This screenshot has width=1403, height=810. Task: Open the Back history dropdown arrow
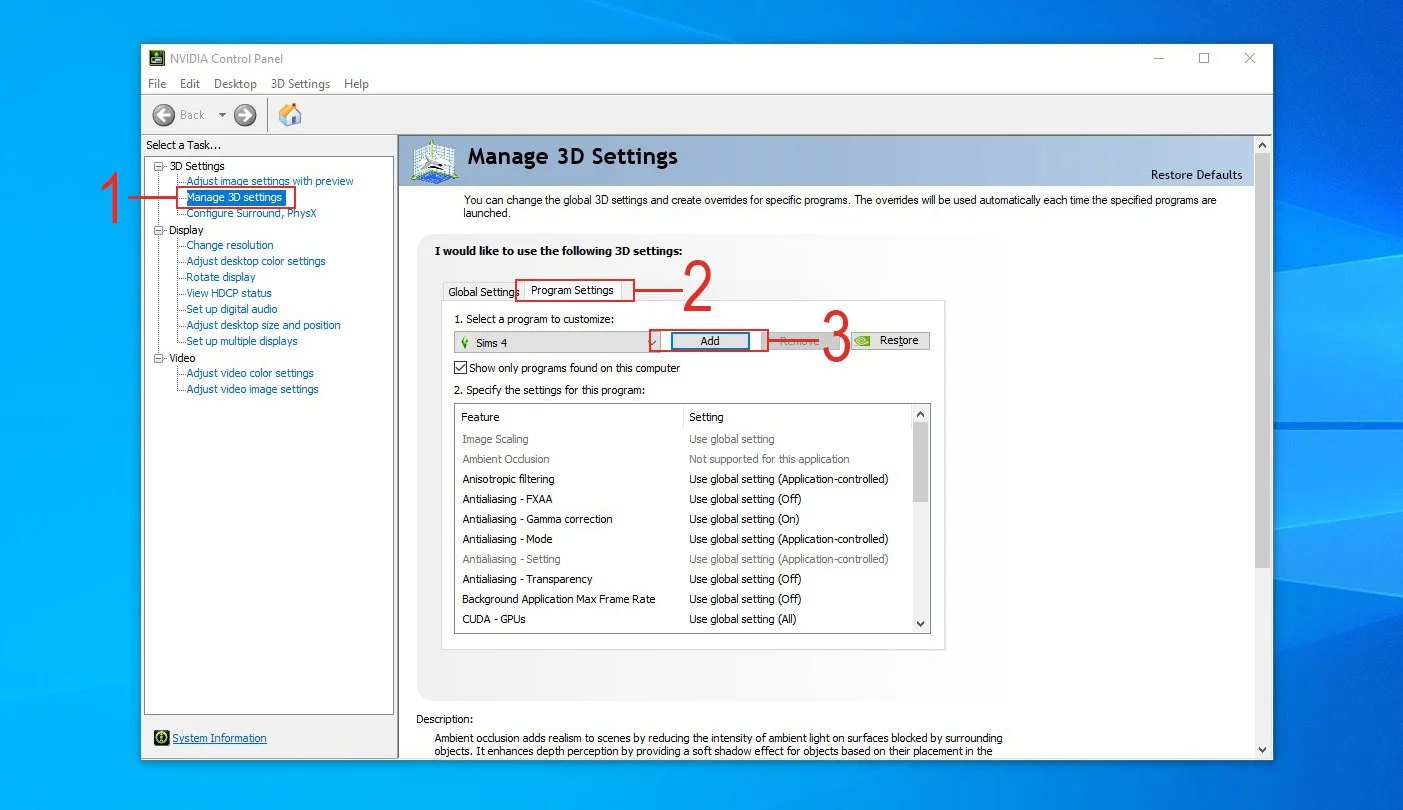[x=222, y=115]
